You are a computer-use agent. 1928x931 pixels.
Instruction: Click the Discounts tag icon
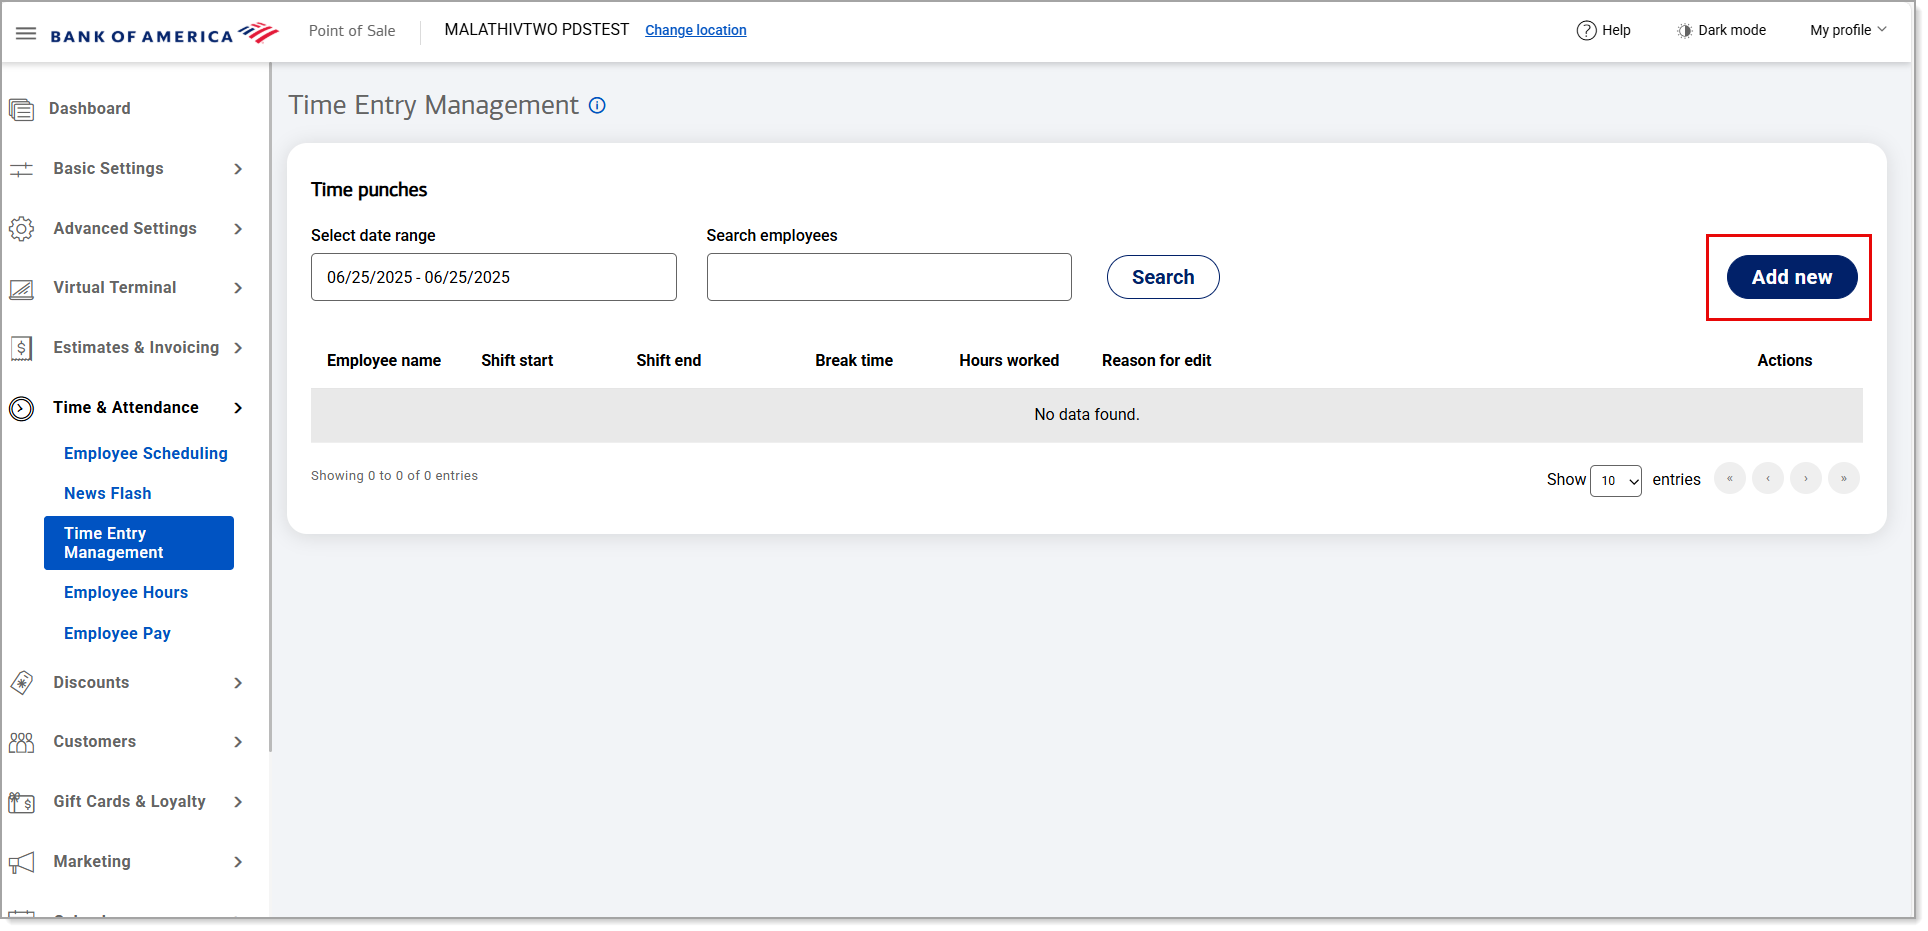coord(21,683)
